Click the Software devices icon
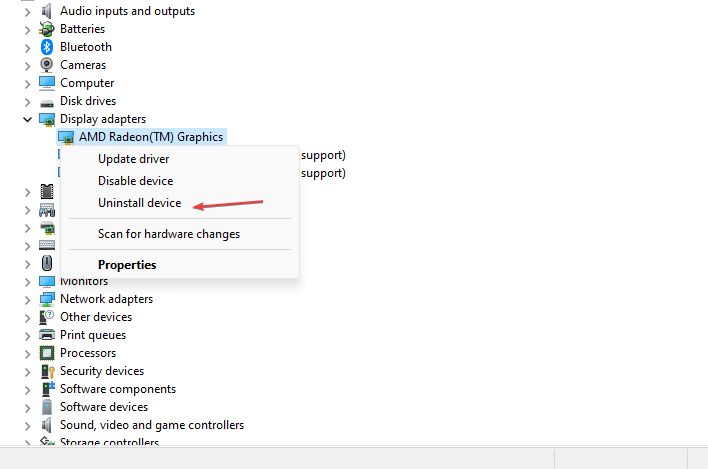The height and width of the screenshot is (469, 708). pyautogui.click(x=47, y=407)
